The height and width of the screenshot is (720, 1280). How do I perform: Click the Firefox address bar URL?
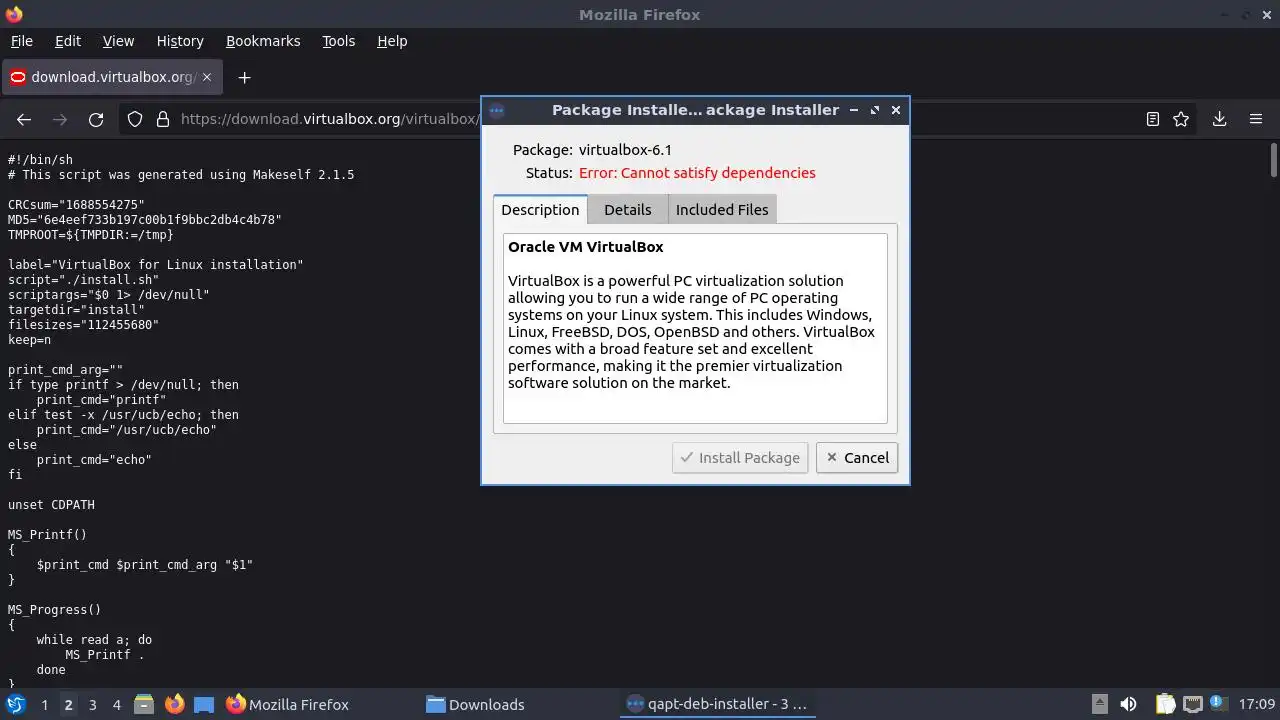pyautogui.click(x=328, y=119)
